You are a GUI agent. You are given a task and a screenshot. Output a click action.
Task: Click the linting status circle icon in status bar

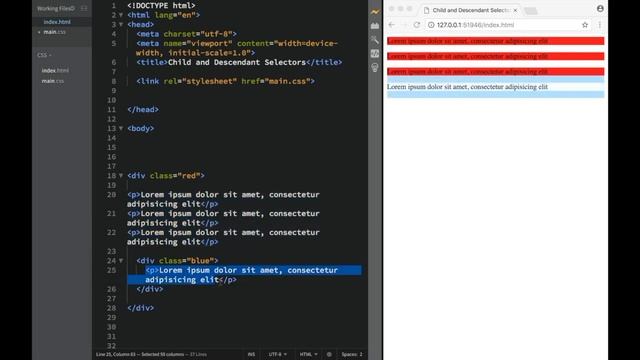click(329, 354)
